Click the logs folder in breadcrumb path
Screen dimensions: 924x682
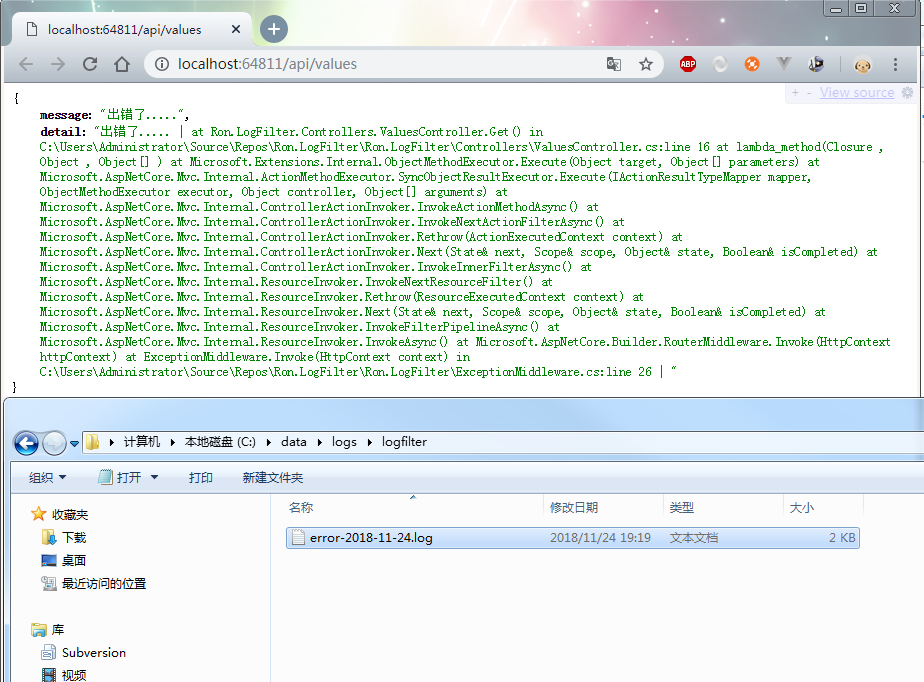344,442
